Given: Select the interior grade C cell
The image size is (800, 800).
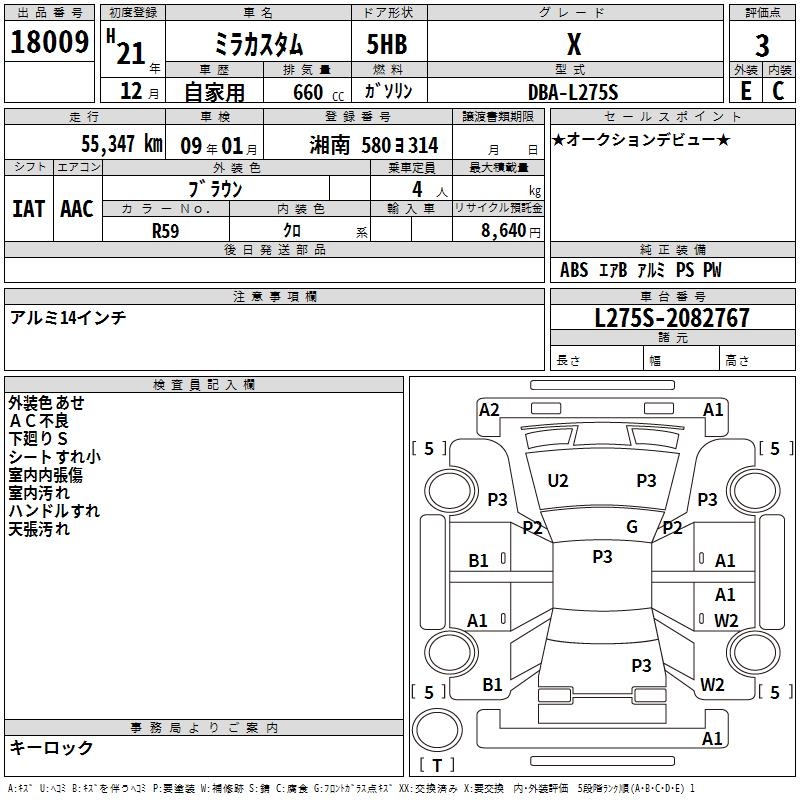Looking at the screenshot, I should click(x=779, y=91).
